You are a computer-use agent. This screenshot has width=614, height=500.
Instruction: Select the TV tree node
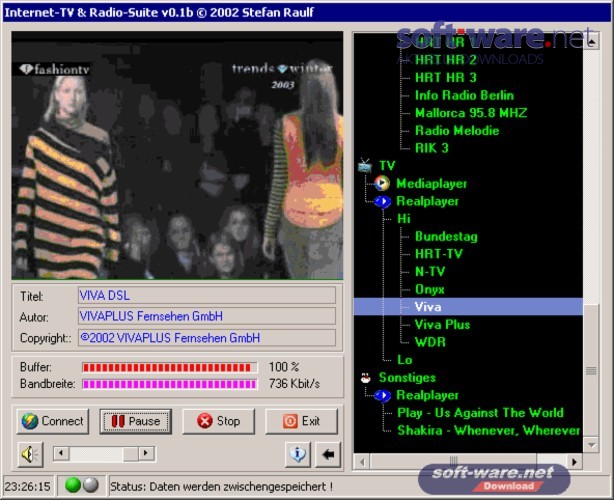click(x=387, y=166)
